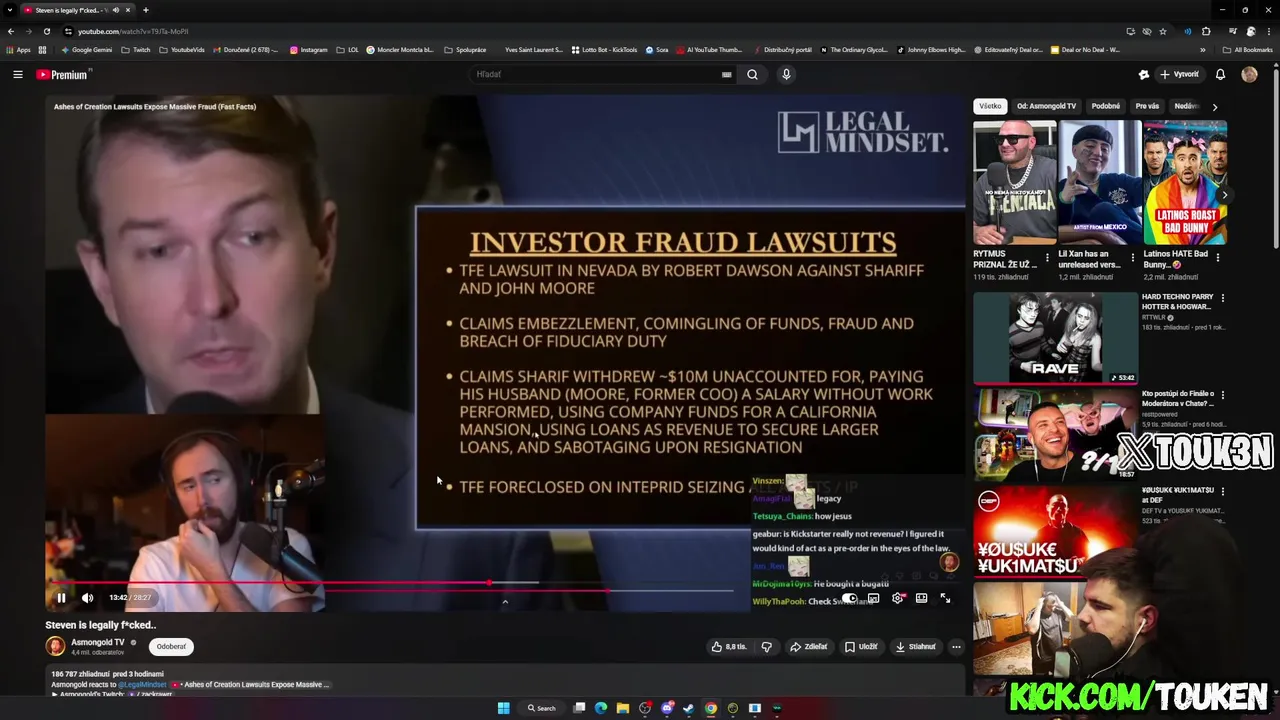Open a new browser tab

point(146,10)
